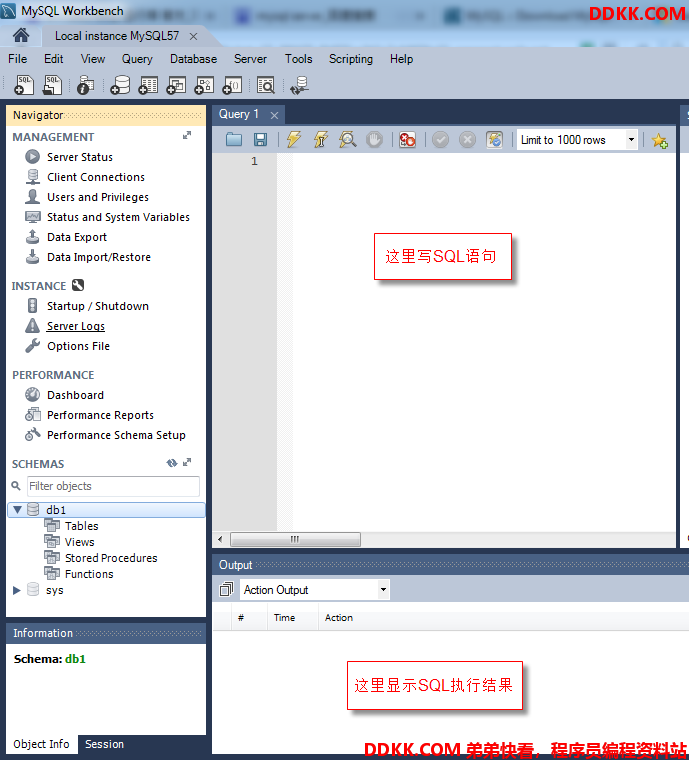689x760 pixels.
Task: Open Startup / Shutdown
Action: (98, 306)
